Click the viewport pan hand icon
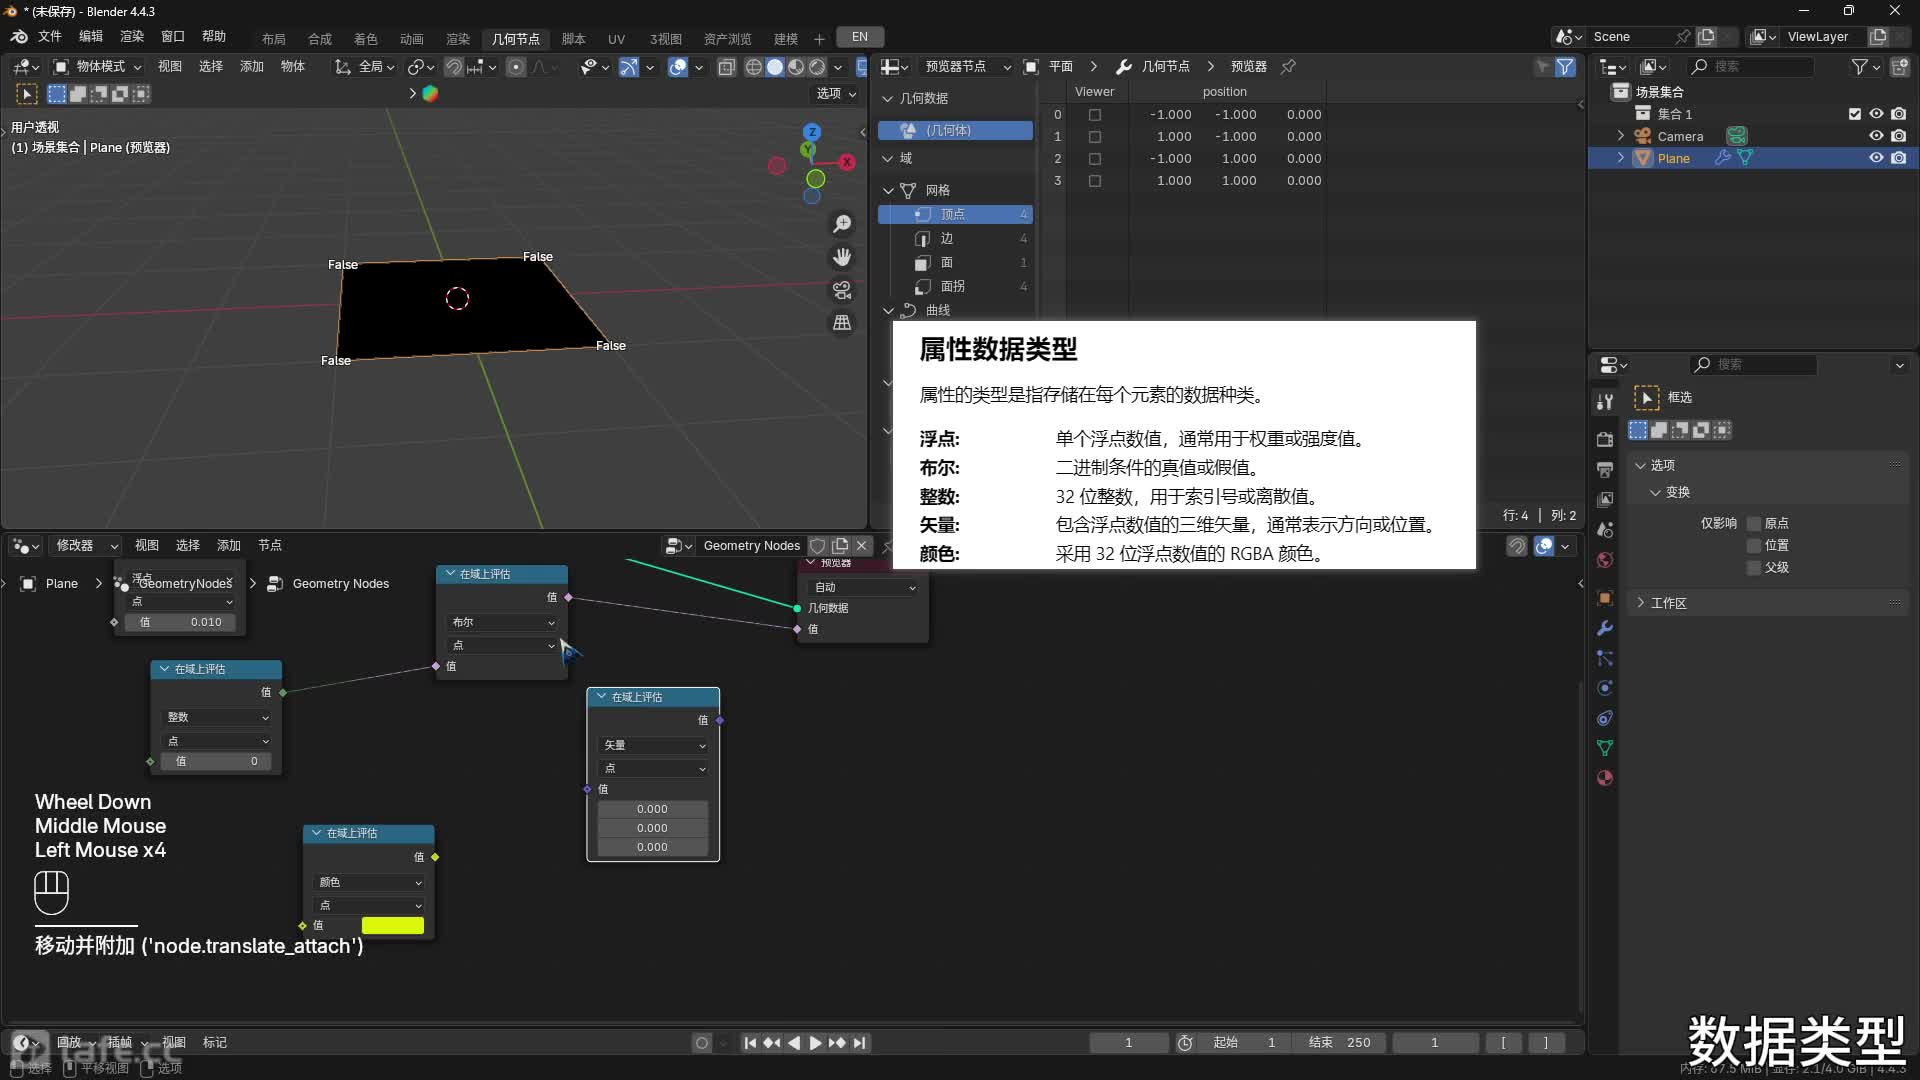 (x=842, y=257)
